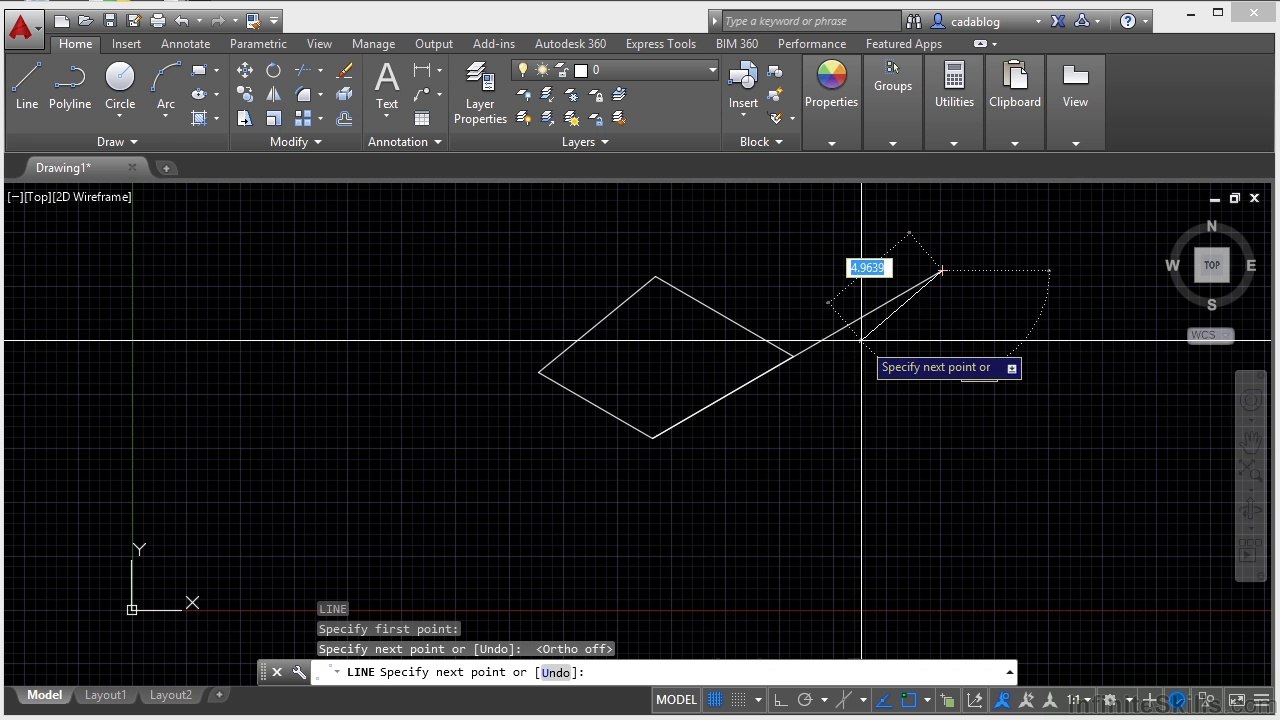1280x720 pixels.
Task: Open the WCS coordinate system dropdown
Action: (x=1211, y=335)
